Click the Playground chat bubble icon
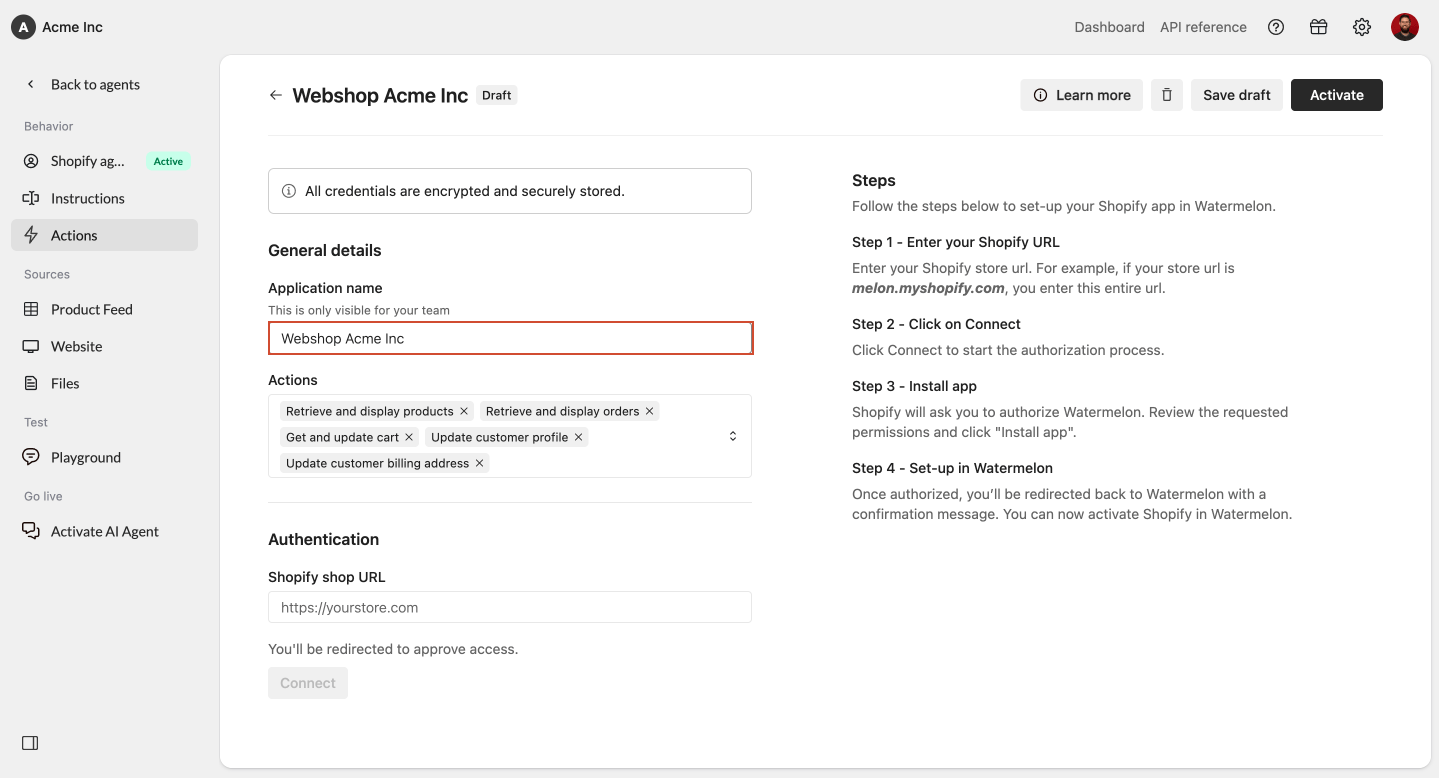 pyautogui.click(x=31, y=457)
